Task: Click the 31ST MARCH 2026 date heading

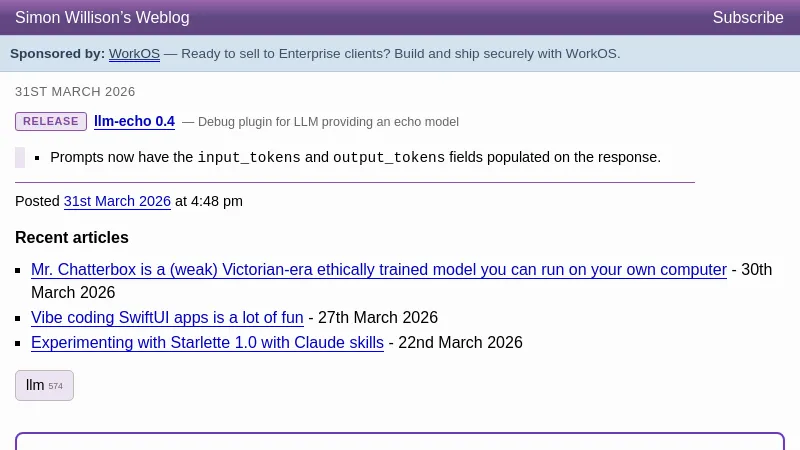Action: pyautogui.click(x=75, y=92)
